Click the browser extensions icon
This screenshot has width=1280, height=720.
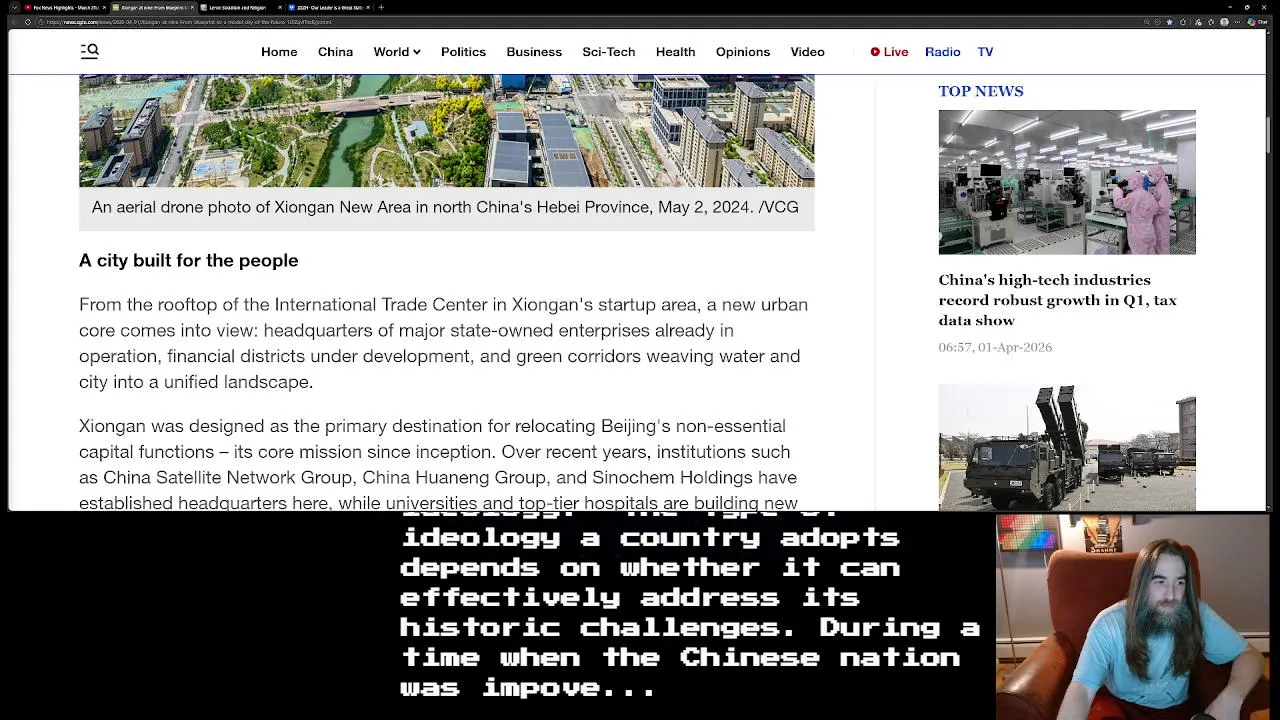tap(1183, 22)
